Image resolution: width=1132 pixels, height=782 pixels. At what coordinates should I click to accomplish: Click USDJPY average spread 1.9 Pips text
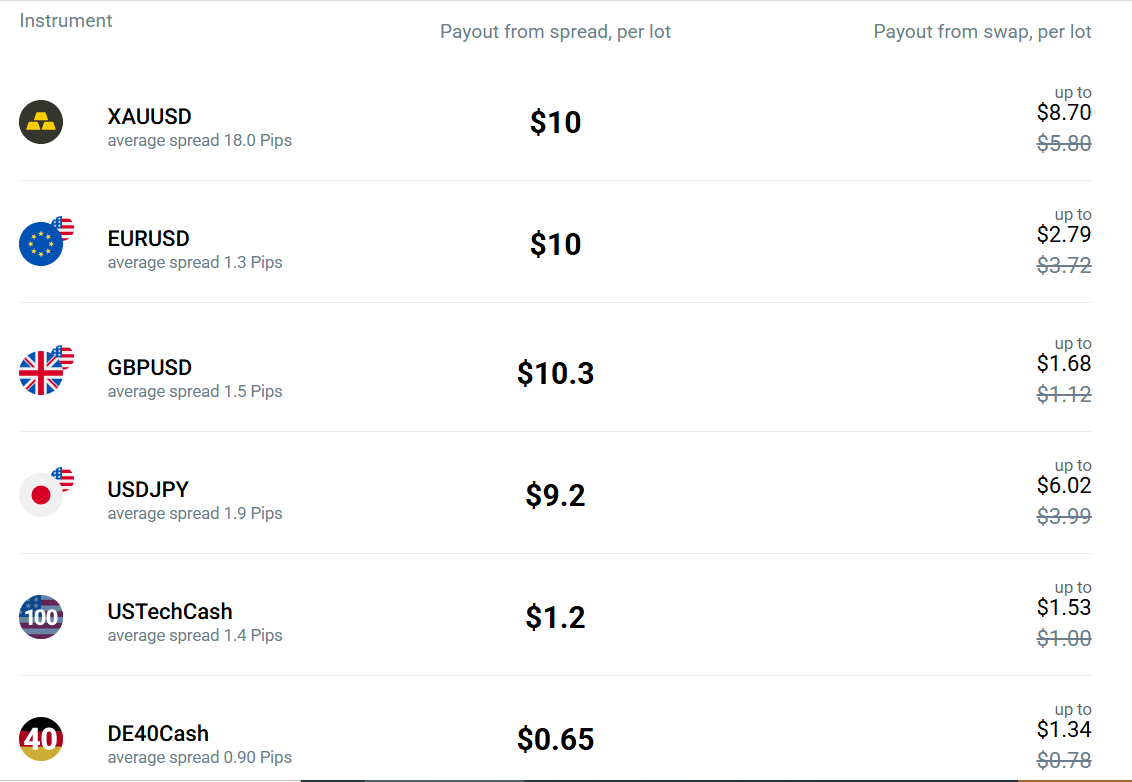[x=195, y=513]
